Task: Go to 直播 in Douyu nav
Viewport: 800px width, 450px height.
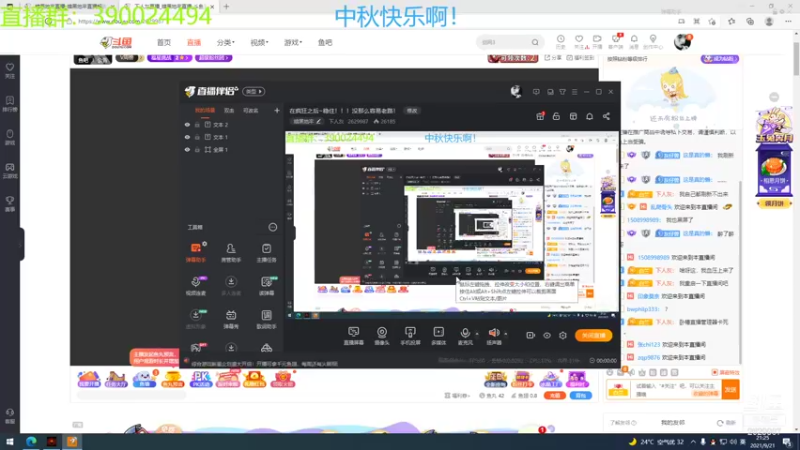Action: pyautogui.click(x=194, y=42)
